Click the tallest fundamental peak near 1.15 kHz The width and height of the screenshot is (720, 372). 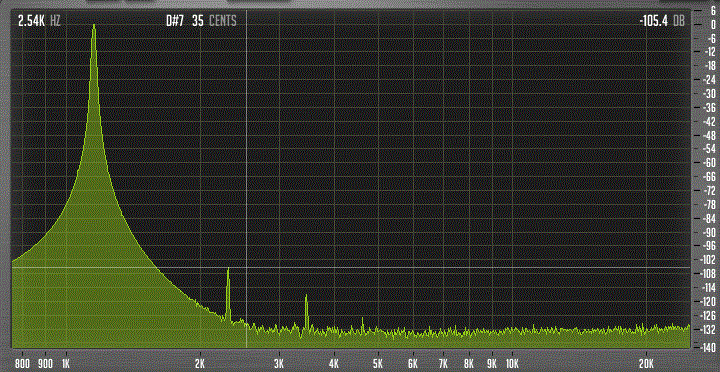94,28
